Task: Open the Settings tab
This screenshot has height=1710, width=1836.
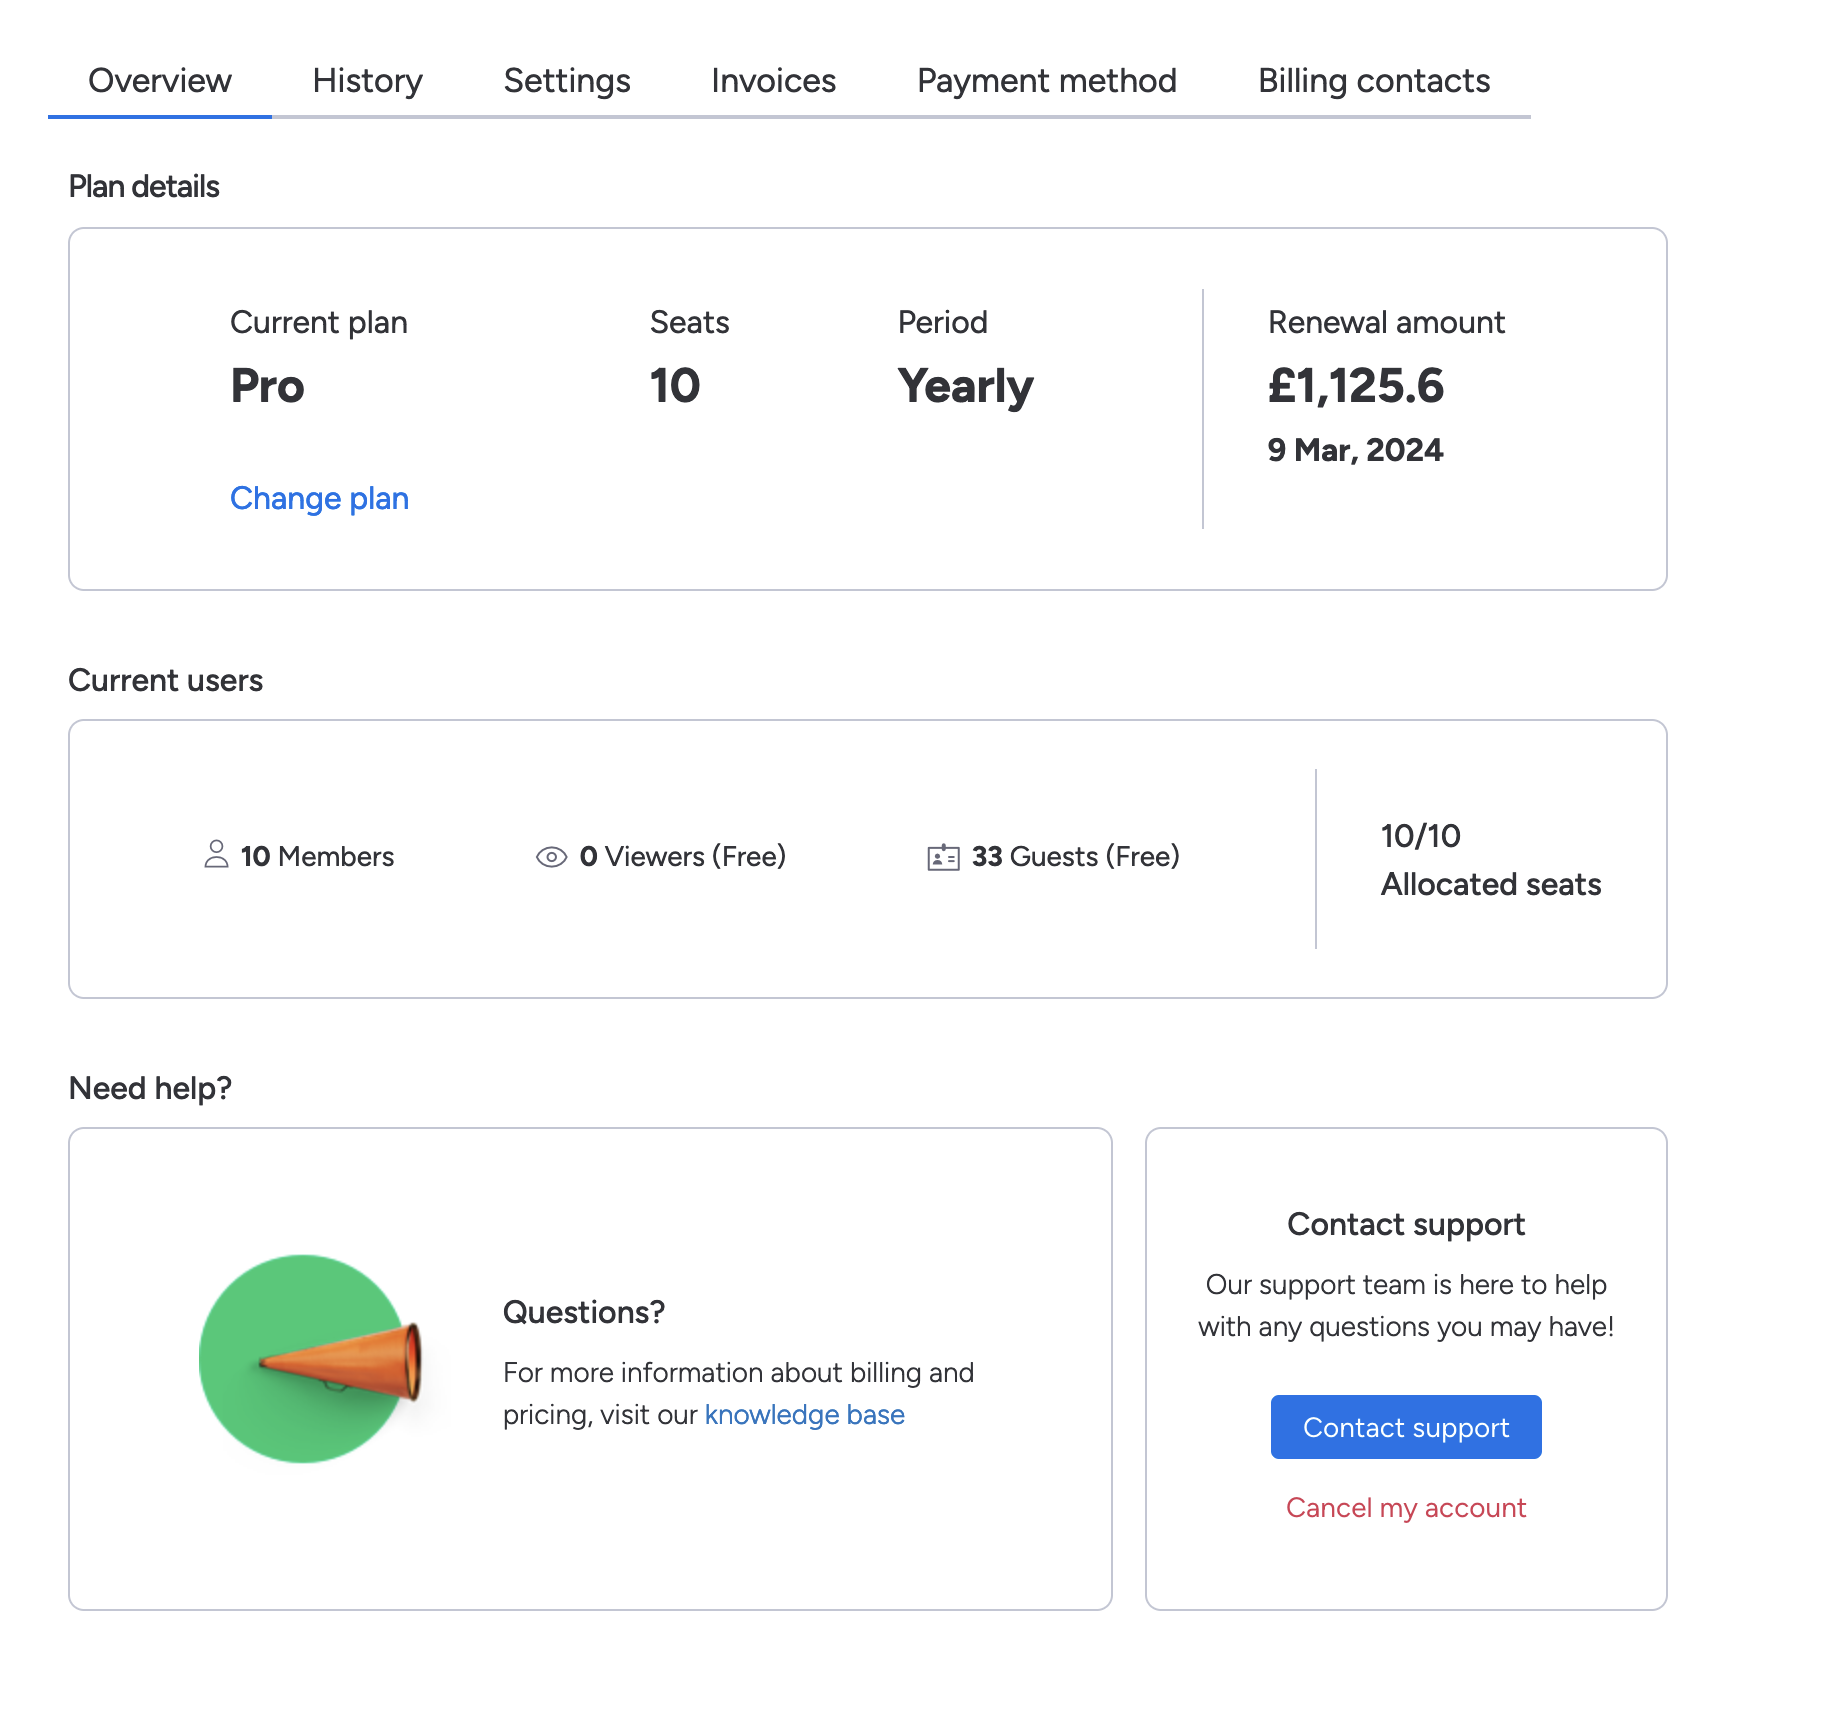Action: pyautogui.click(x=567, y=81)
